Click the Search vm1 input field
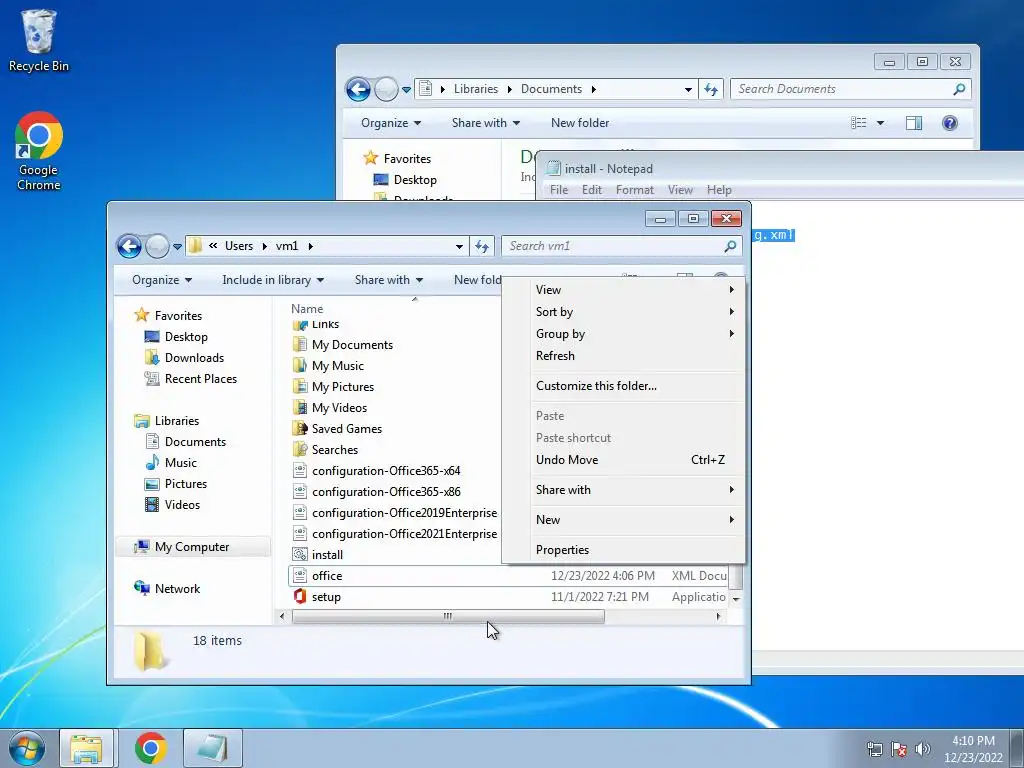The image size is (1024, 768). pyautogui.click(x=613, y=246)
